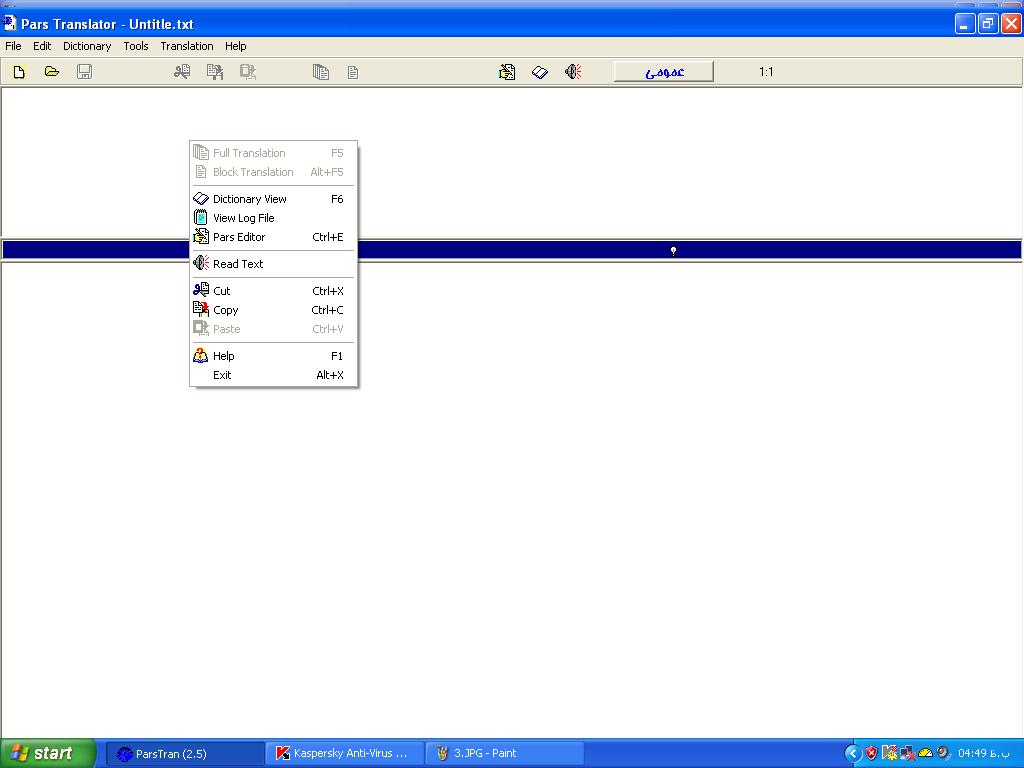Choose Cut in the context menu
This screenshot has width=1024, height=768.
coord(273,291)
